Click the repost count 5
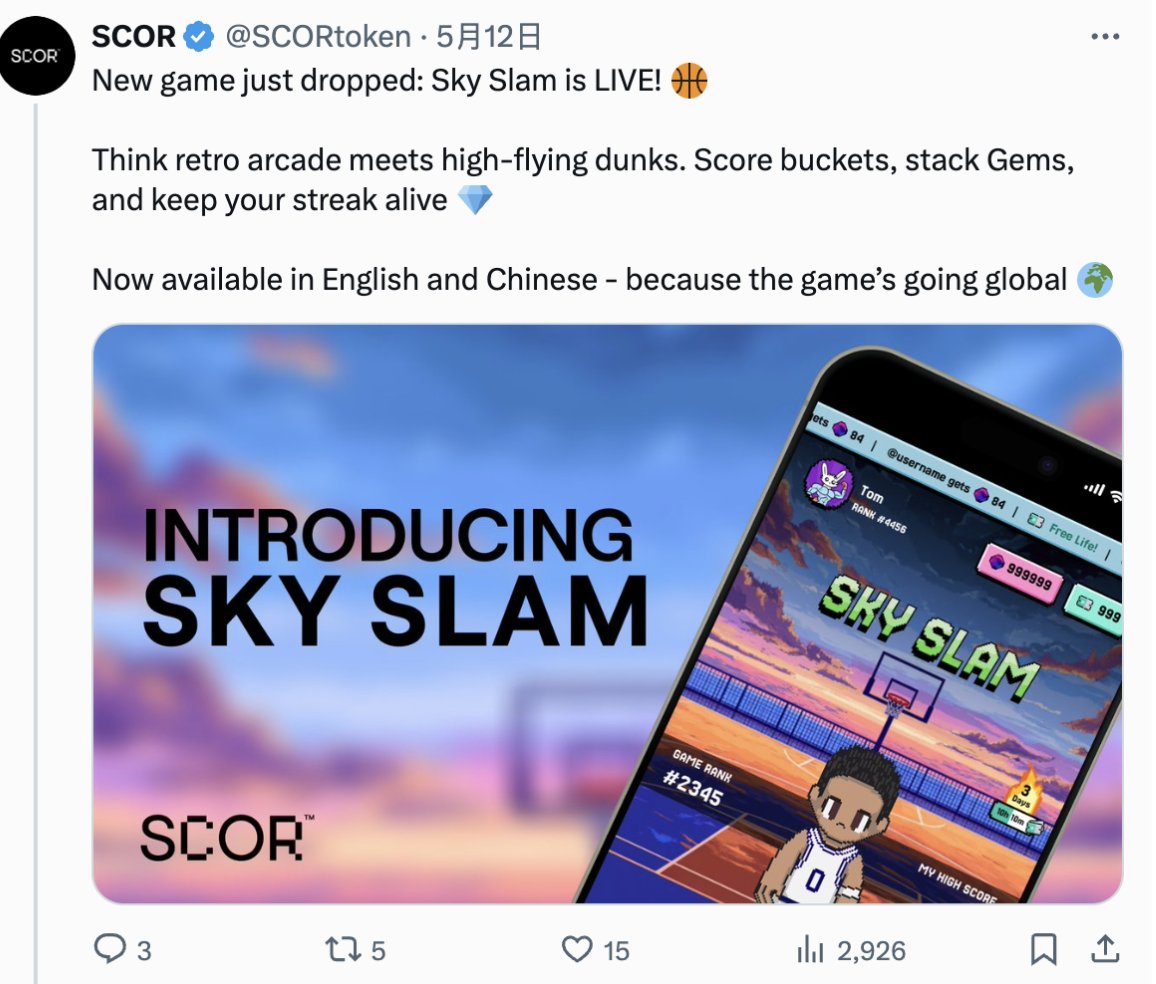The width and height of the screenshot is (1156, 984). point(377,950)
